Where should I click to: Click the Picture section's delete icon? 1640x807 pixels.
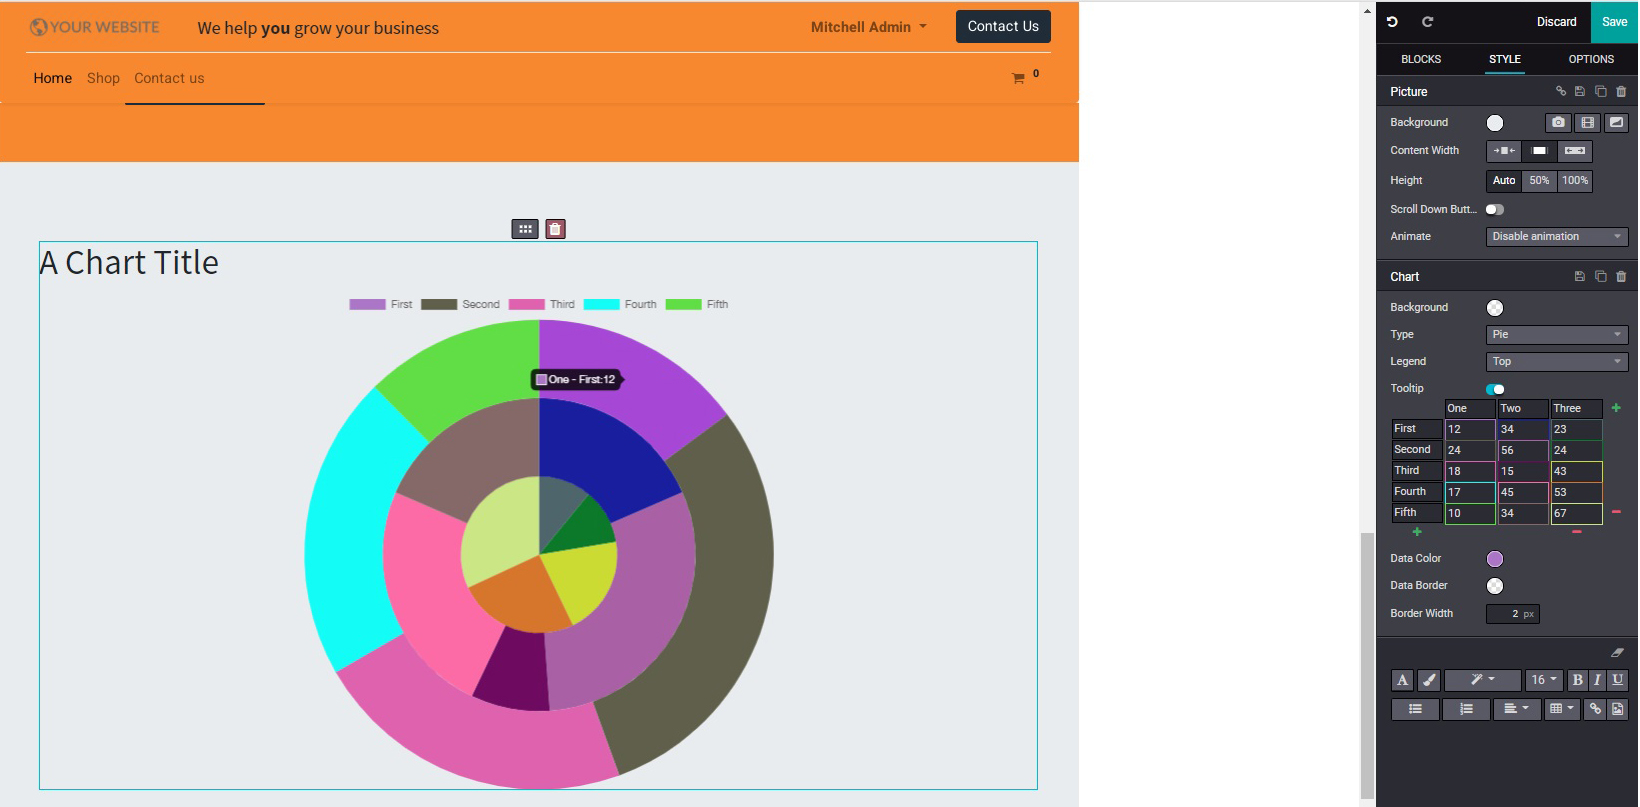[x=1621, y=92]
